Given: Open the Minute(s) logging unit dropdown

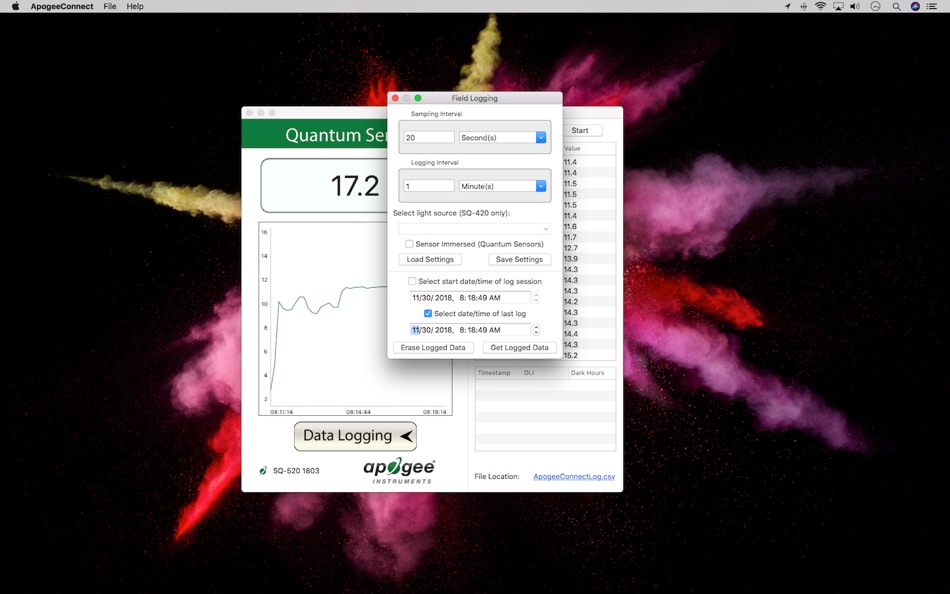Looking at the screenshot, I should pyautogui.click(x=502, y=186).
